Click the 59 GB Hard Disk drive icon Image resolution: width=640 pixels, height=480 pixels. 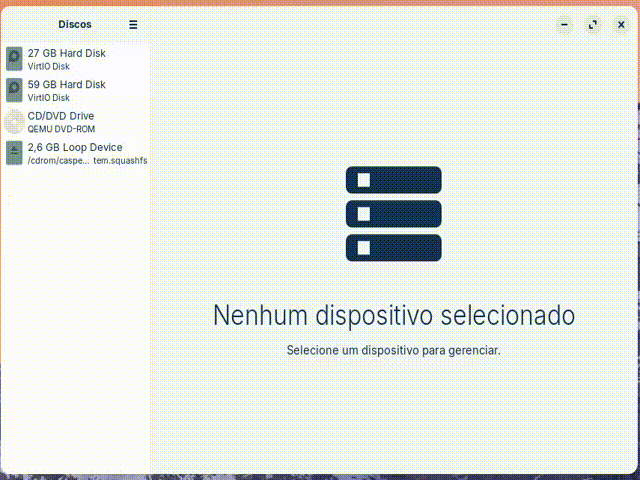14,91
